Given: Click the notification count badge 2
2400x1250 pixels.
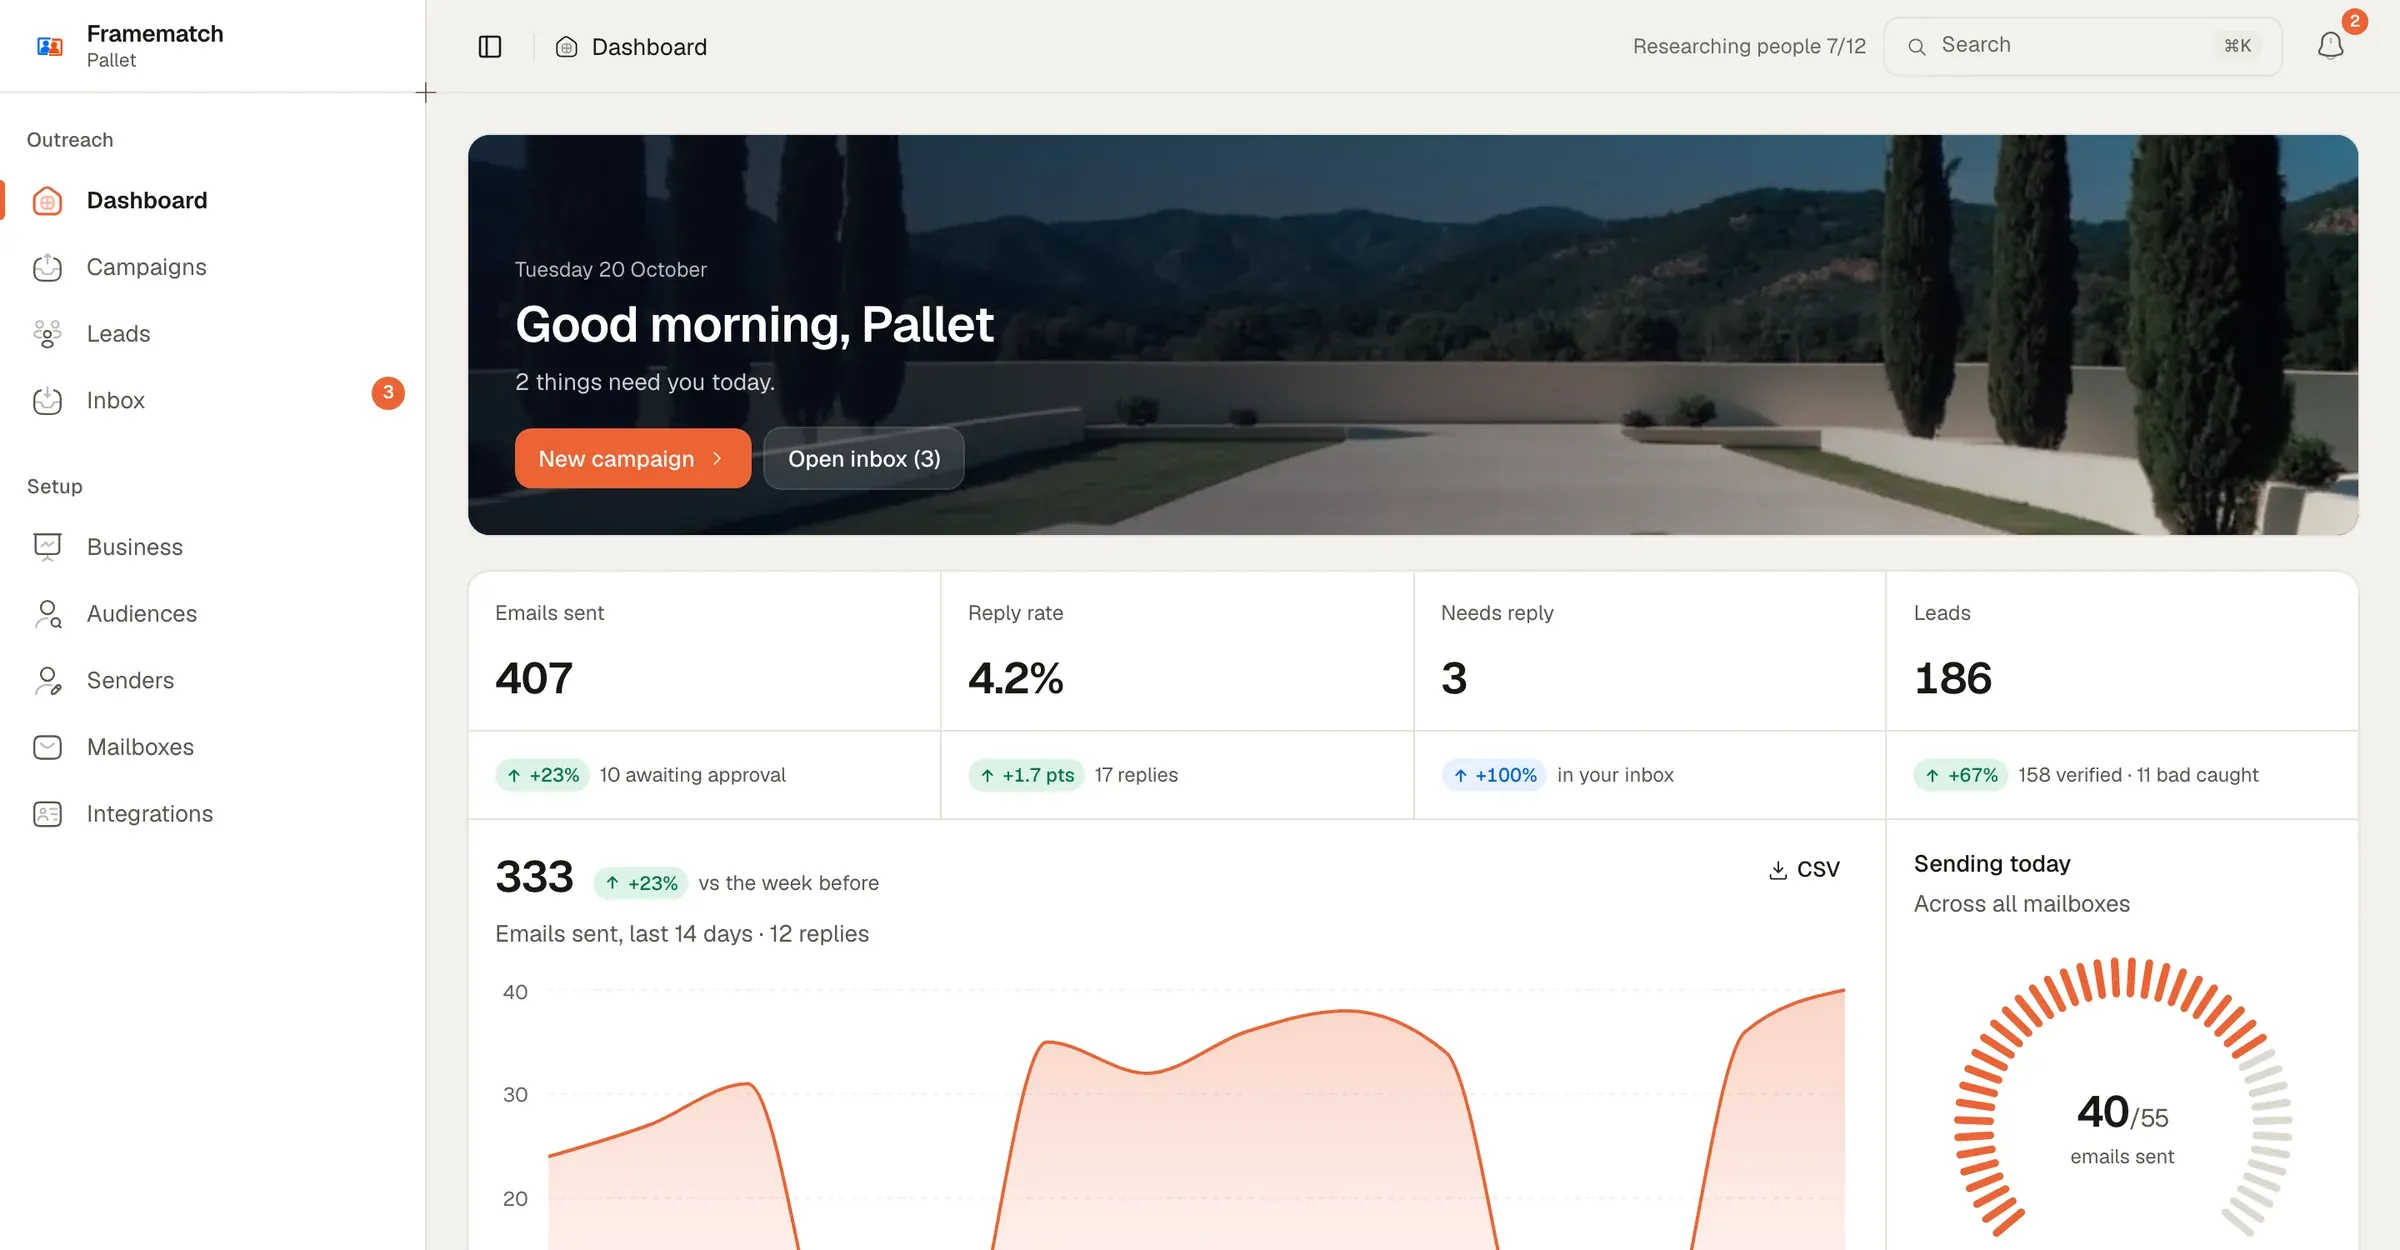Looking at the screenshot, I should pos(2354,21).
